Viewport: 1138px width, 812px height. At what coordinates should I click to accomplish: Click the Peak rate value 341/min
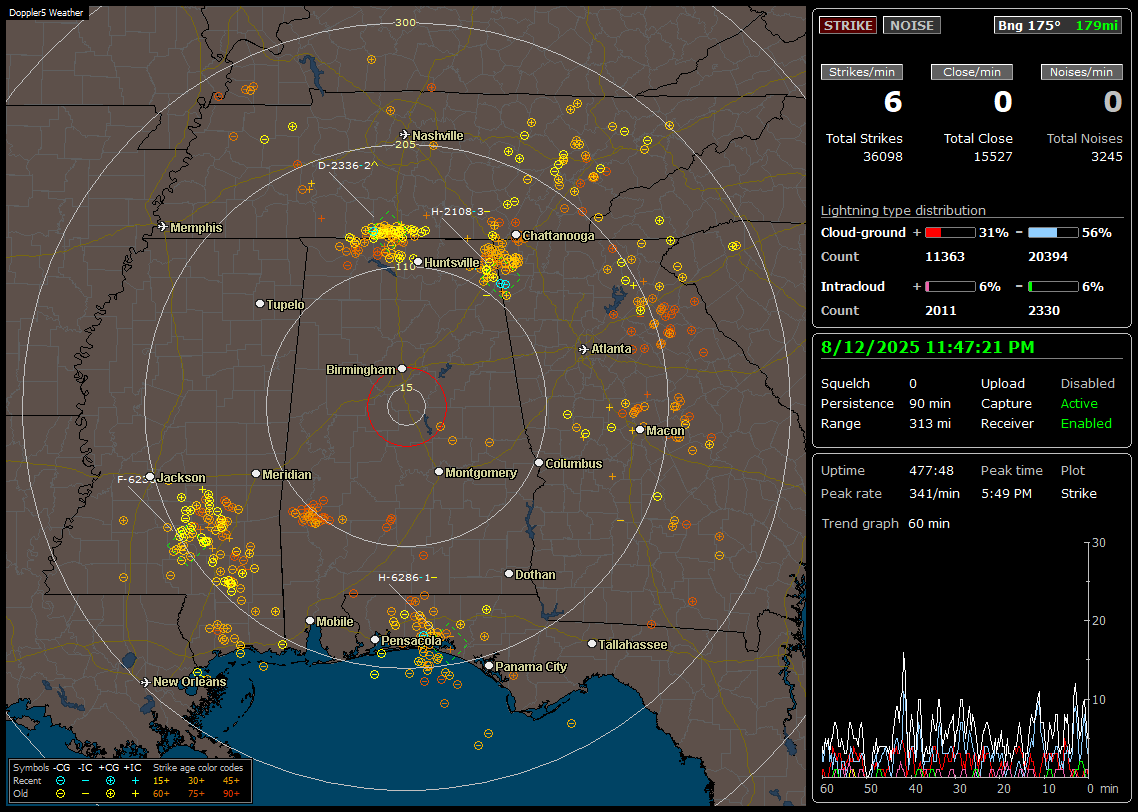(934, 493)
